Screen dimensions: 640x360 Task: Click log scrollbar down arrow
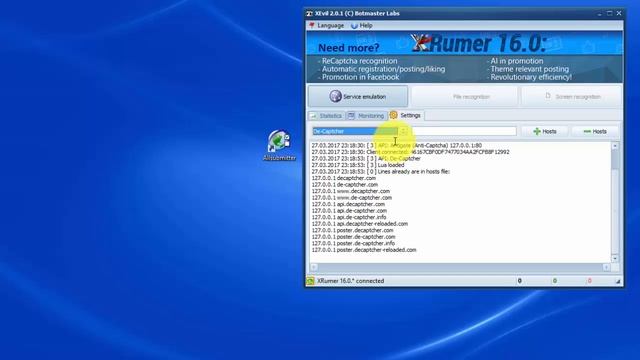(615, 258)
